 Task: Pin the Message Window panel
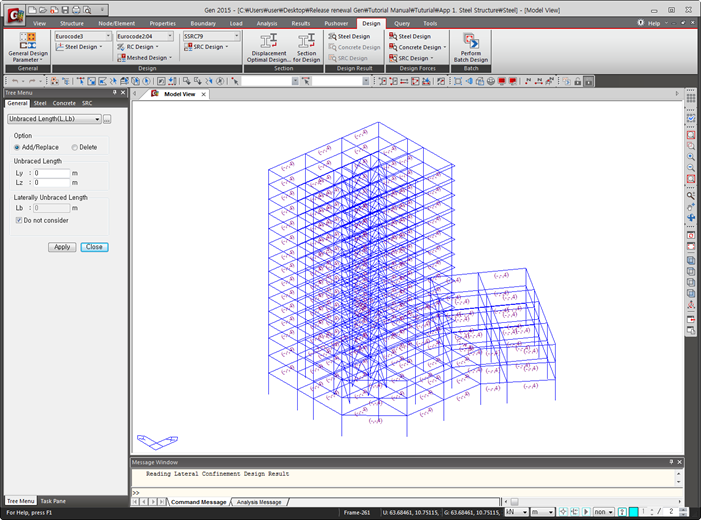point(671,462)
